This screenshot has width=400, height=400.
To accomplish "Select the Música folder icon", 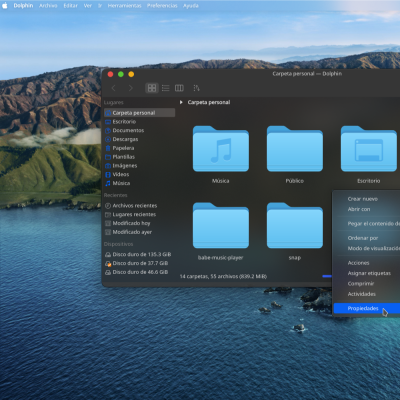I will (x=221, y=149).
